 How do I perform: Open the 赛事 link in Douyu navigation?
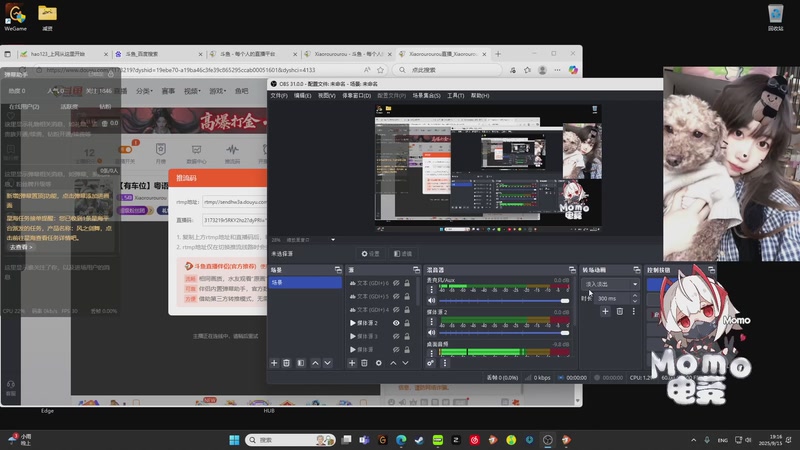(168, 91)
